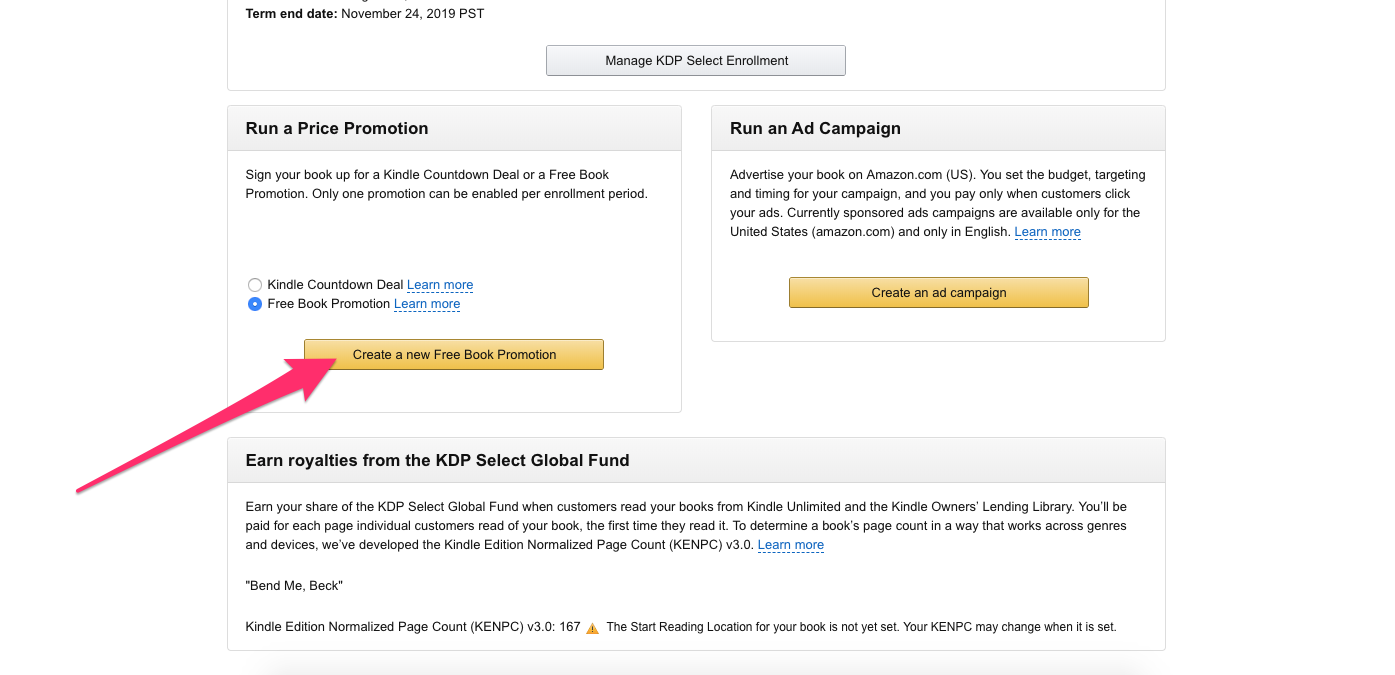Open Learn more beside Kindle Countdown Deal

440,285
